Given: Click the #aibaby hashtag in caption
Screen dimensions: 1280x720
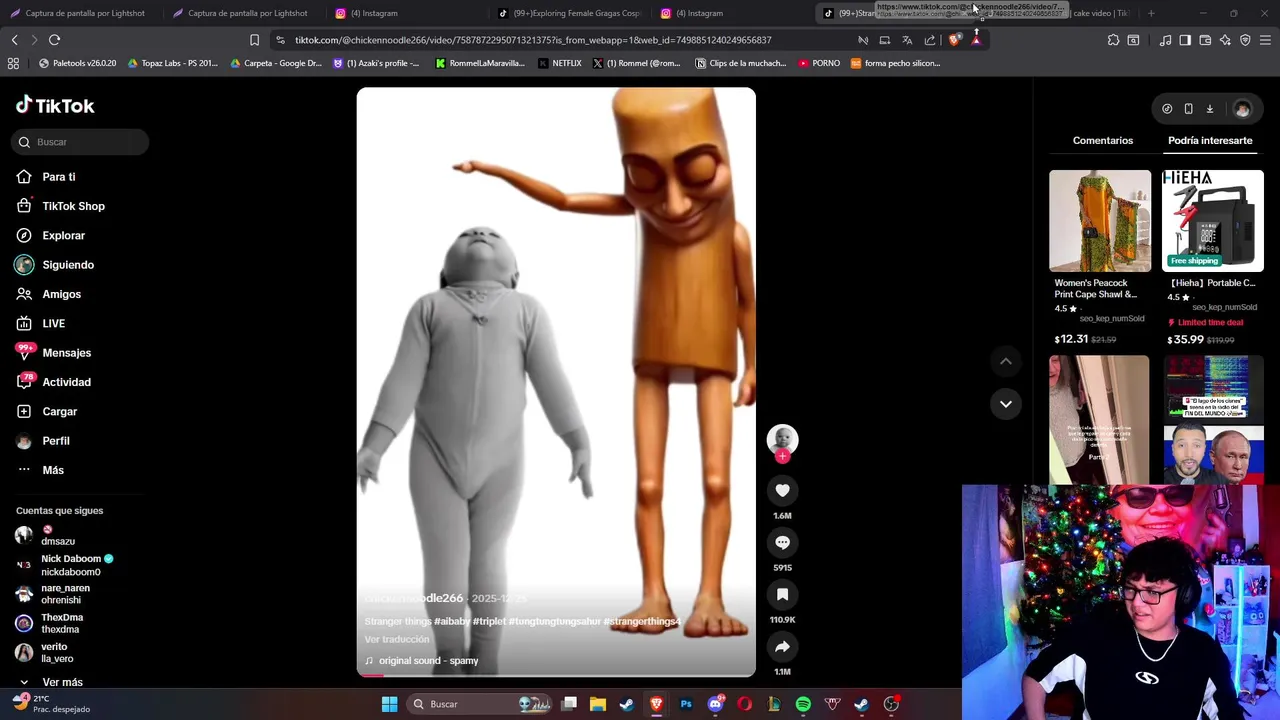Looking at the screenshot, I should pyautogui.click(x=452, y=621).
